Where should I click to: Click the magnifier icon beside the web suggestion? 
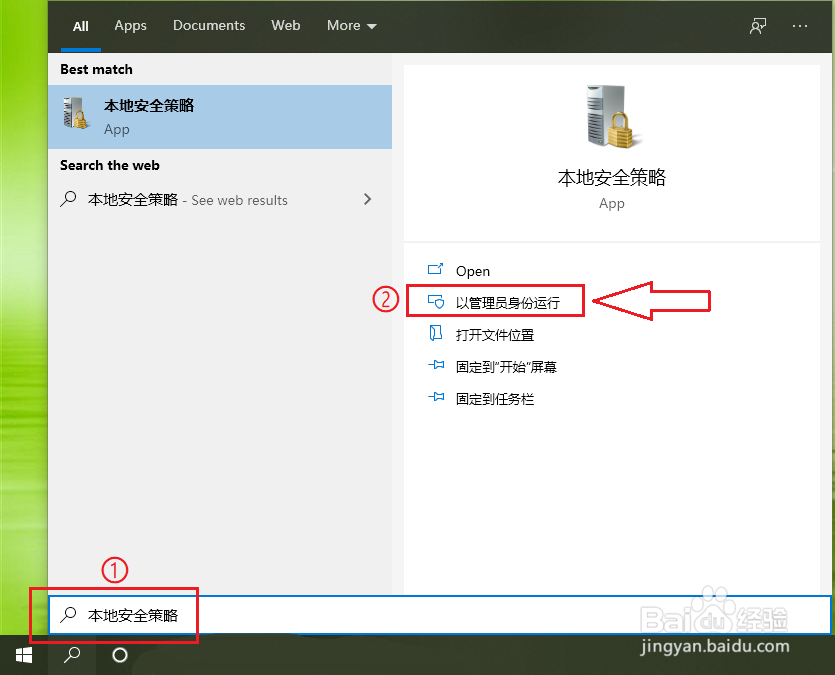click(70, 199)
